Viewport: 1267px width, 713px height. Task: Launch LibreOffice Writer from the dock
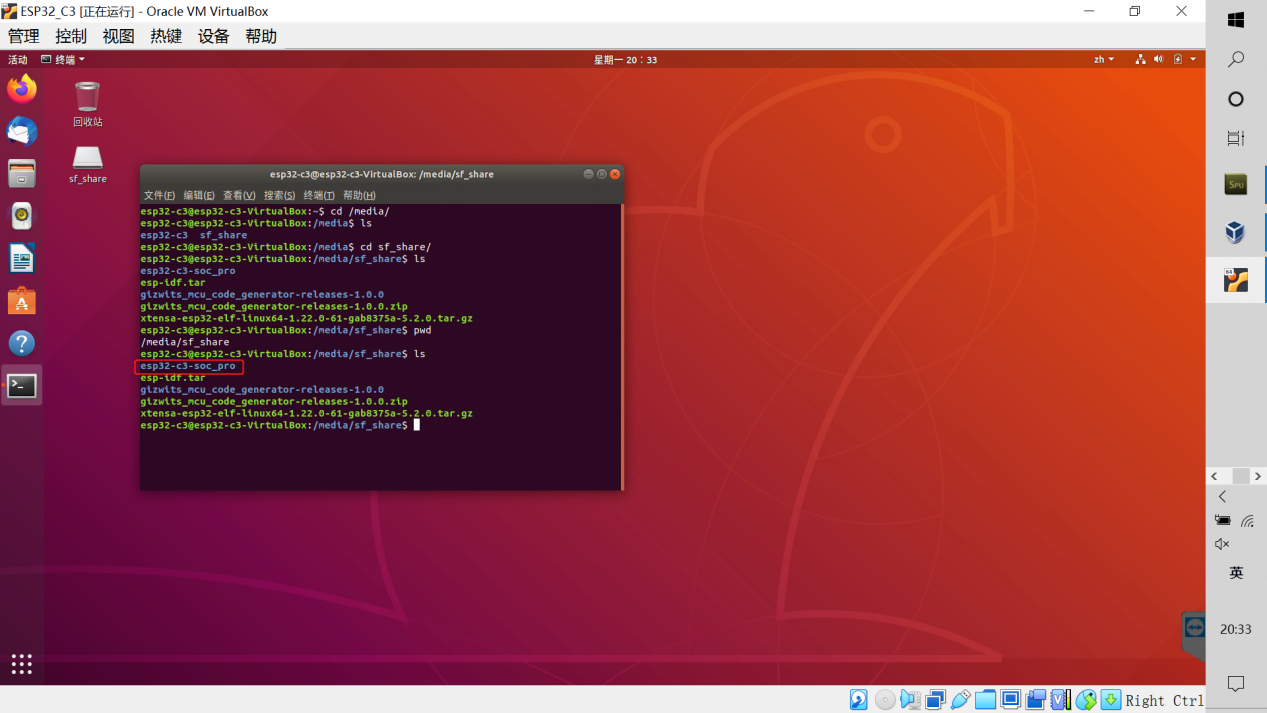click(x=21, y=258)
